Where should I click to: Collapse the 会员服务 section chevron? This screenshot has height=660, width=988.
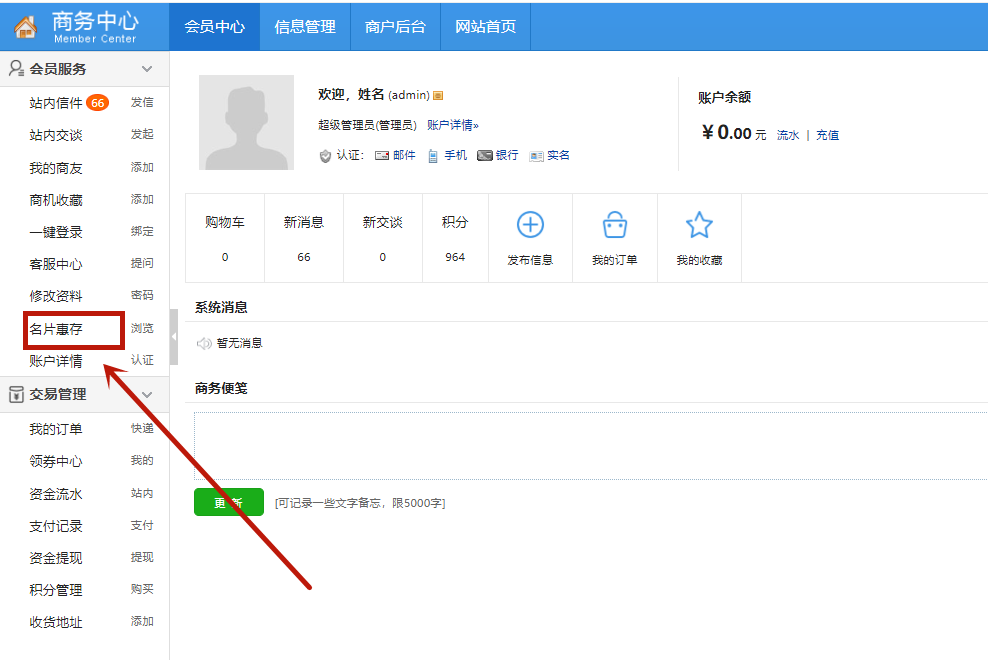point(147,69)
